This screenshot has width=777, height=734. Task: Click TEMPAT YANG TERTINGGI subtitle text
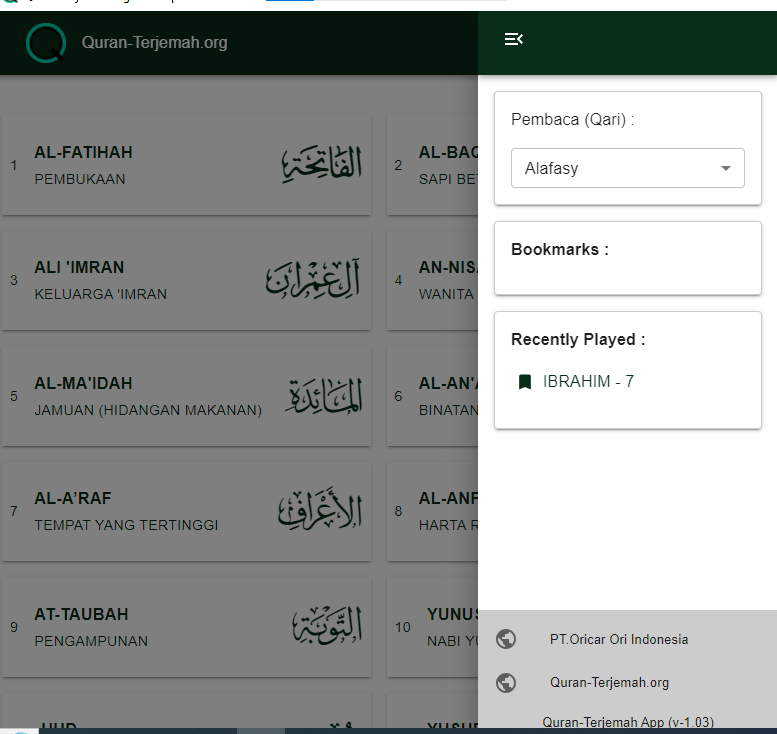click(x=126, y=525)
